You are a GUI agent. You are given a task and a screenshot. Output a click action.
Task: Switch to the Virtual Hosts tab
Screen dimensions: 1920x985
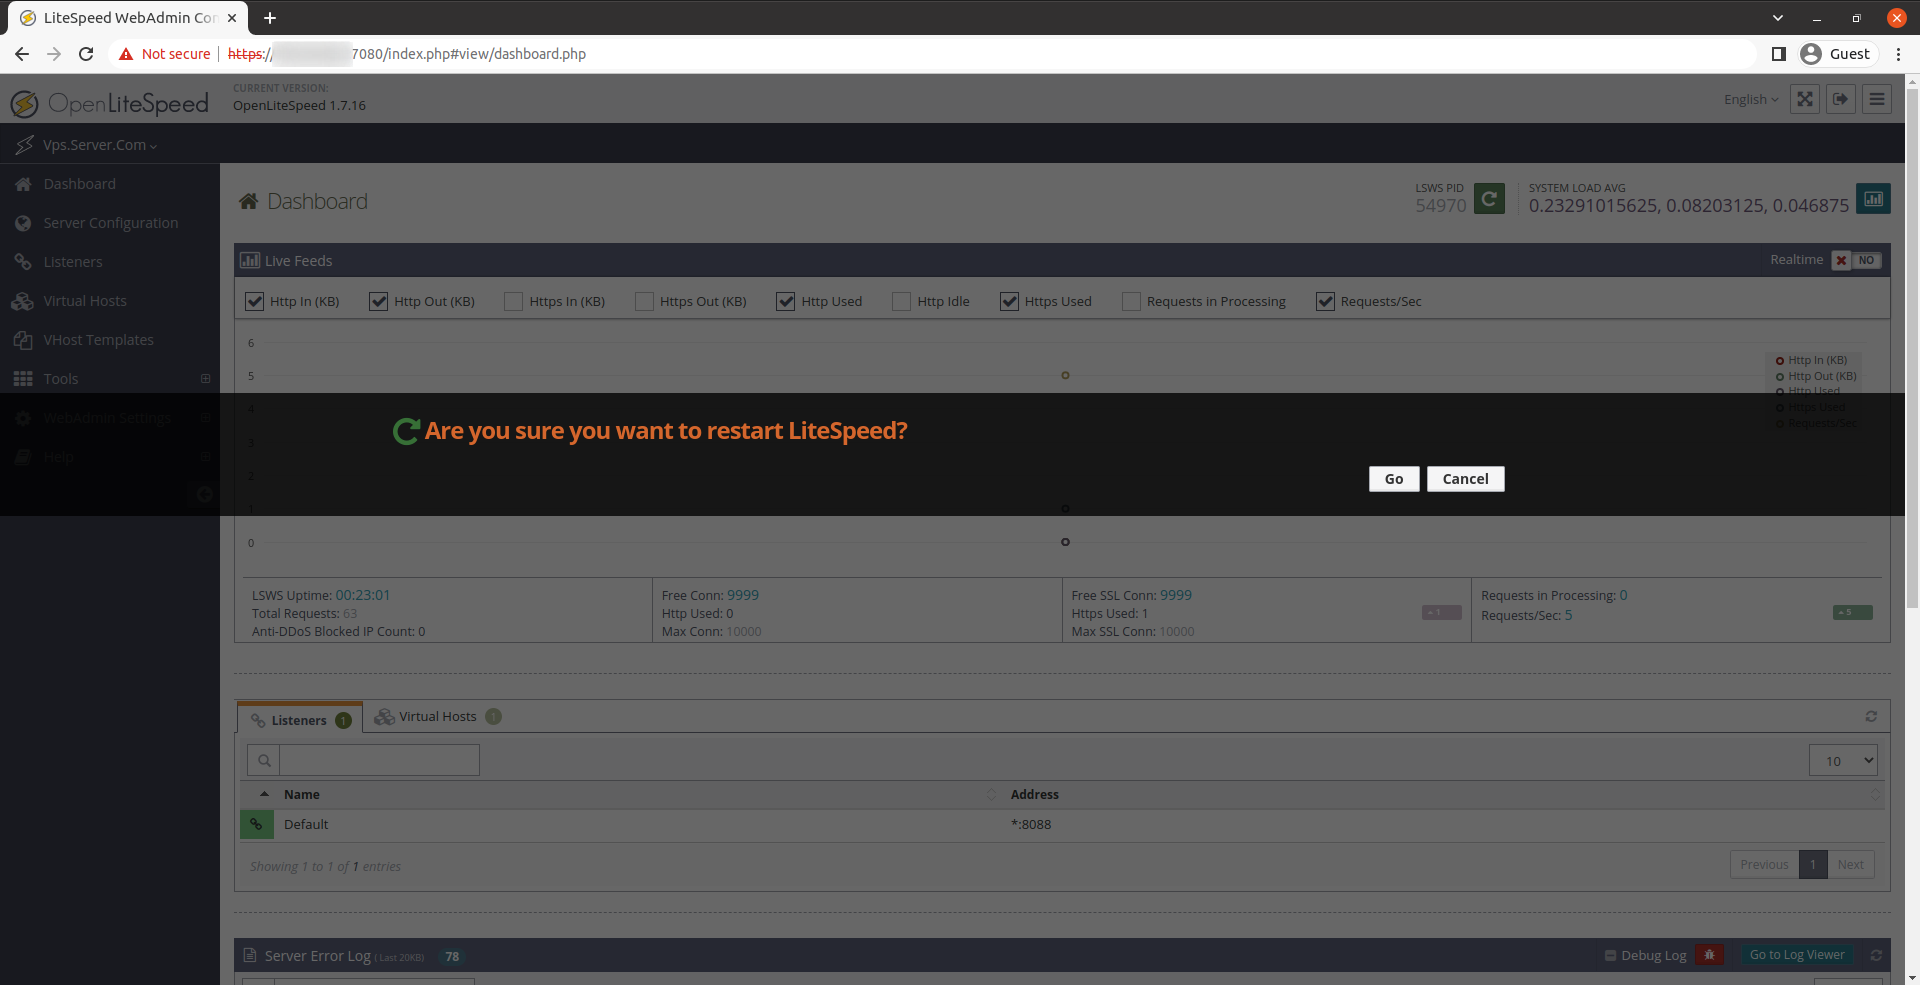[x=437, y=716]
